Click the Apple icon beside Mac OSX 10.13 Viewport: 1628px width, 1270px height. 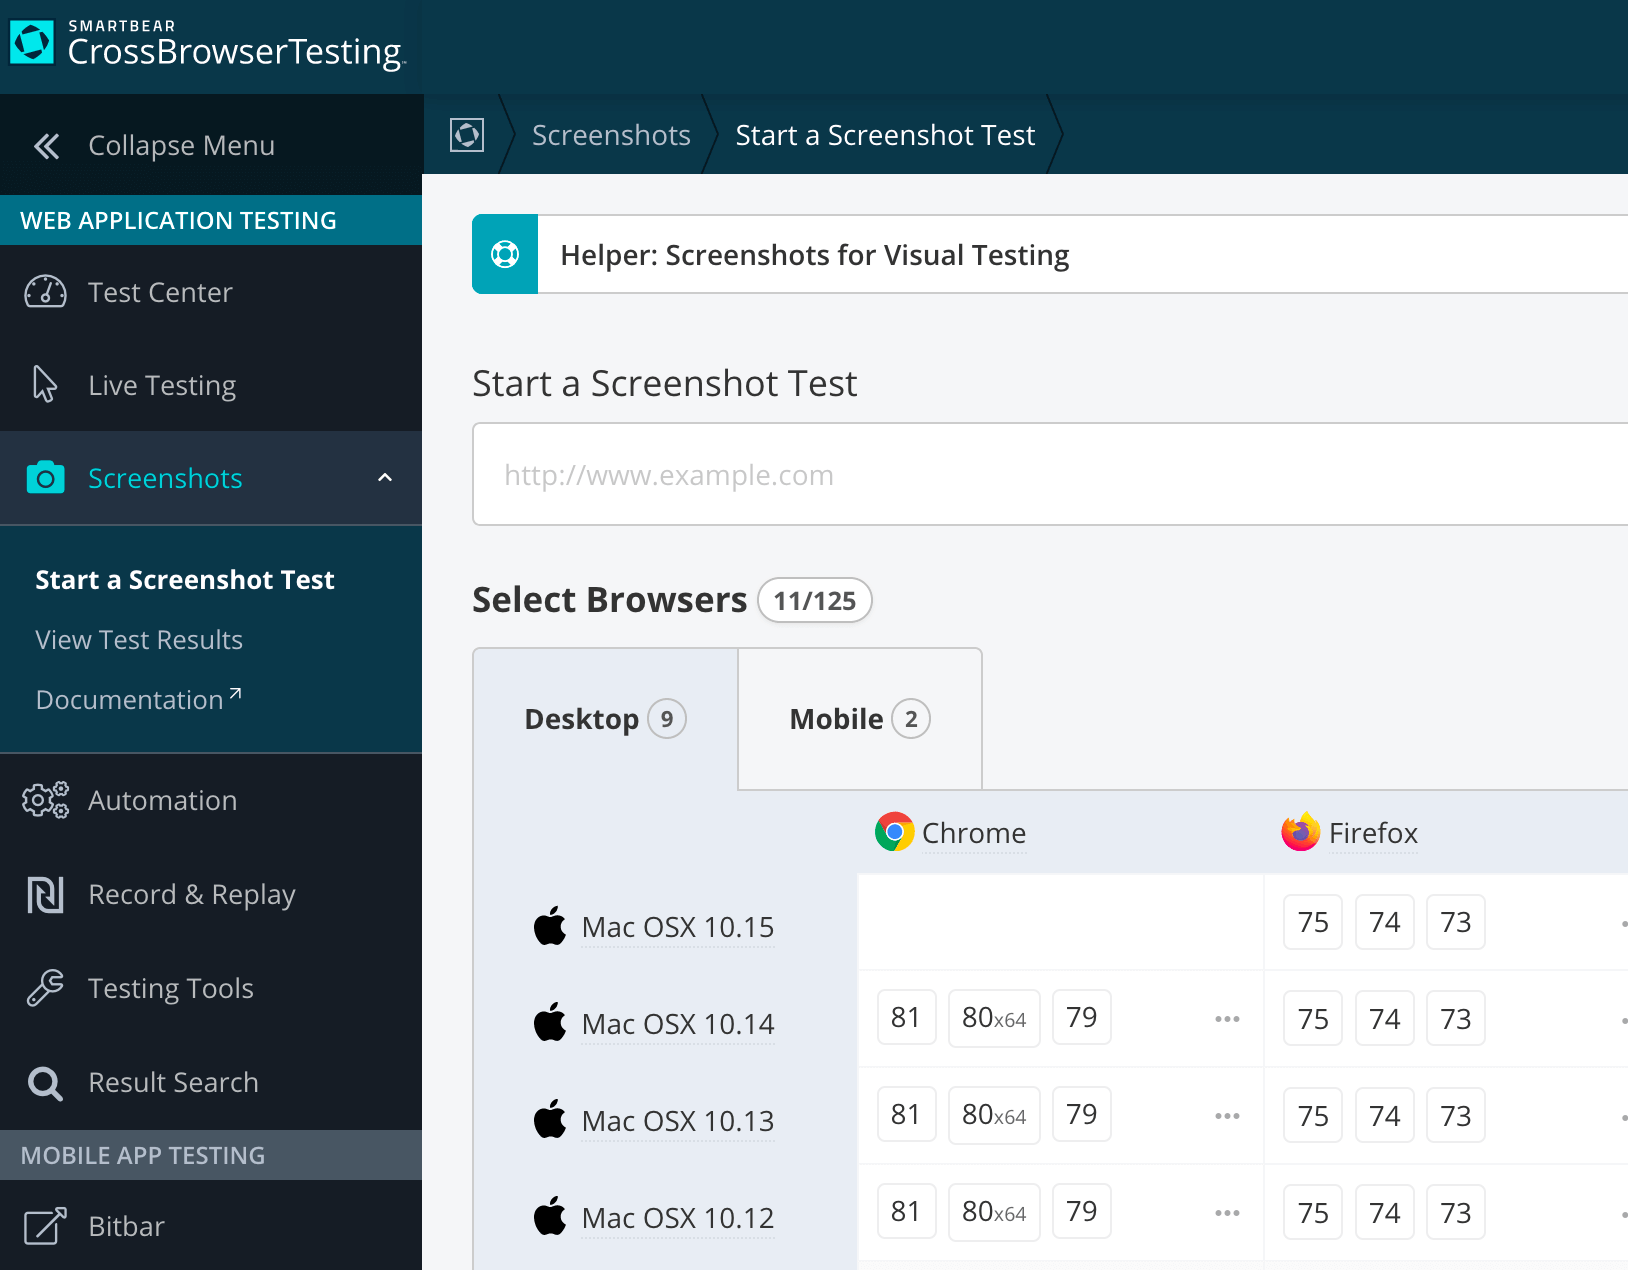tap(549, 1120)
